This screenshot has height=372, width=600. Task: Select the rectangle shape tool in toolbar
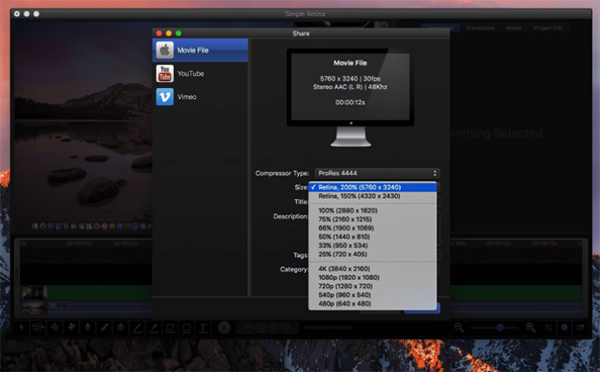[170, 328]
